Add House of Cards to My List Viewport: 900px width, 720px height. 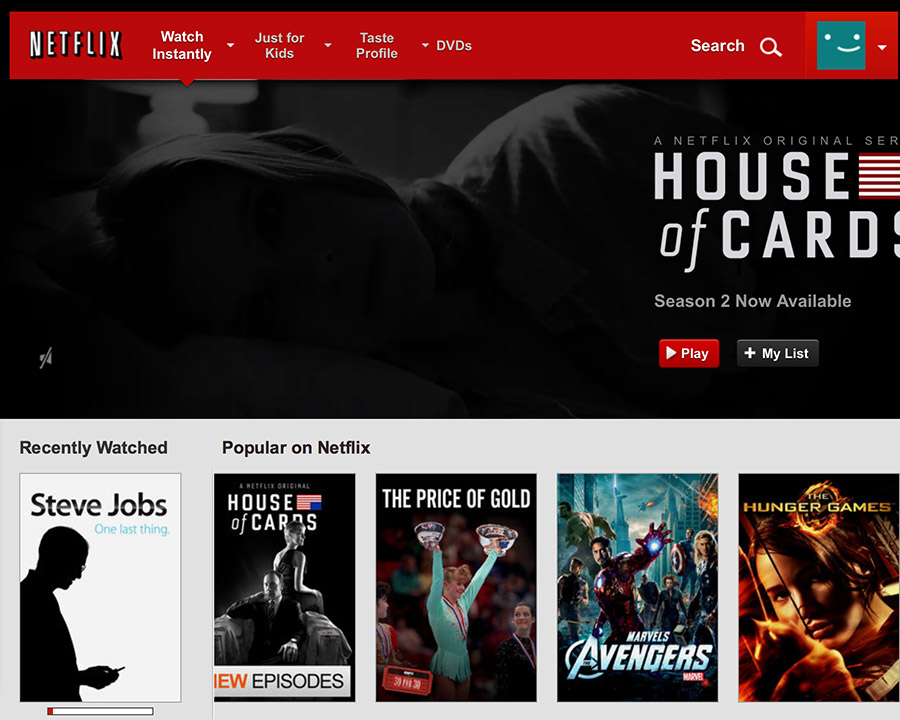(x=777, y=353)
